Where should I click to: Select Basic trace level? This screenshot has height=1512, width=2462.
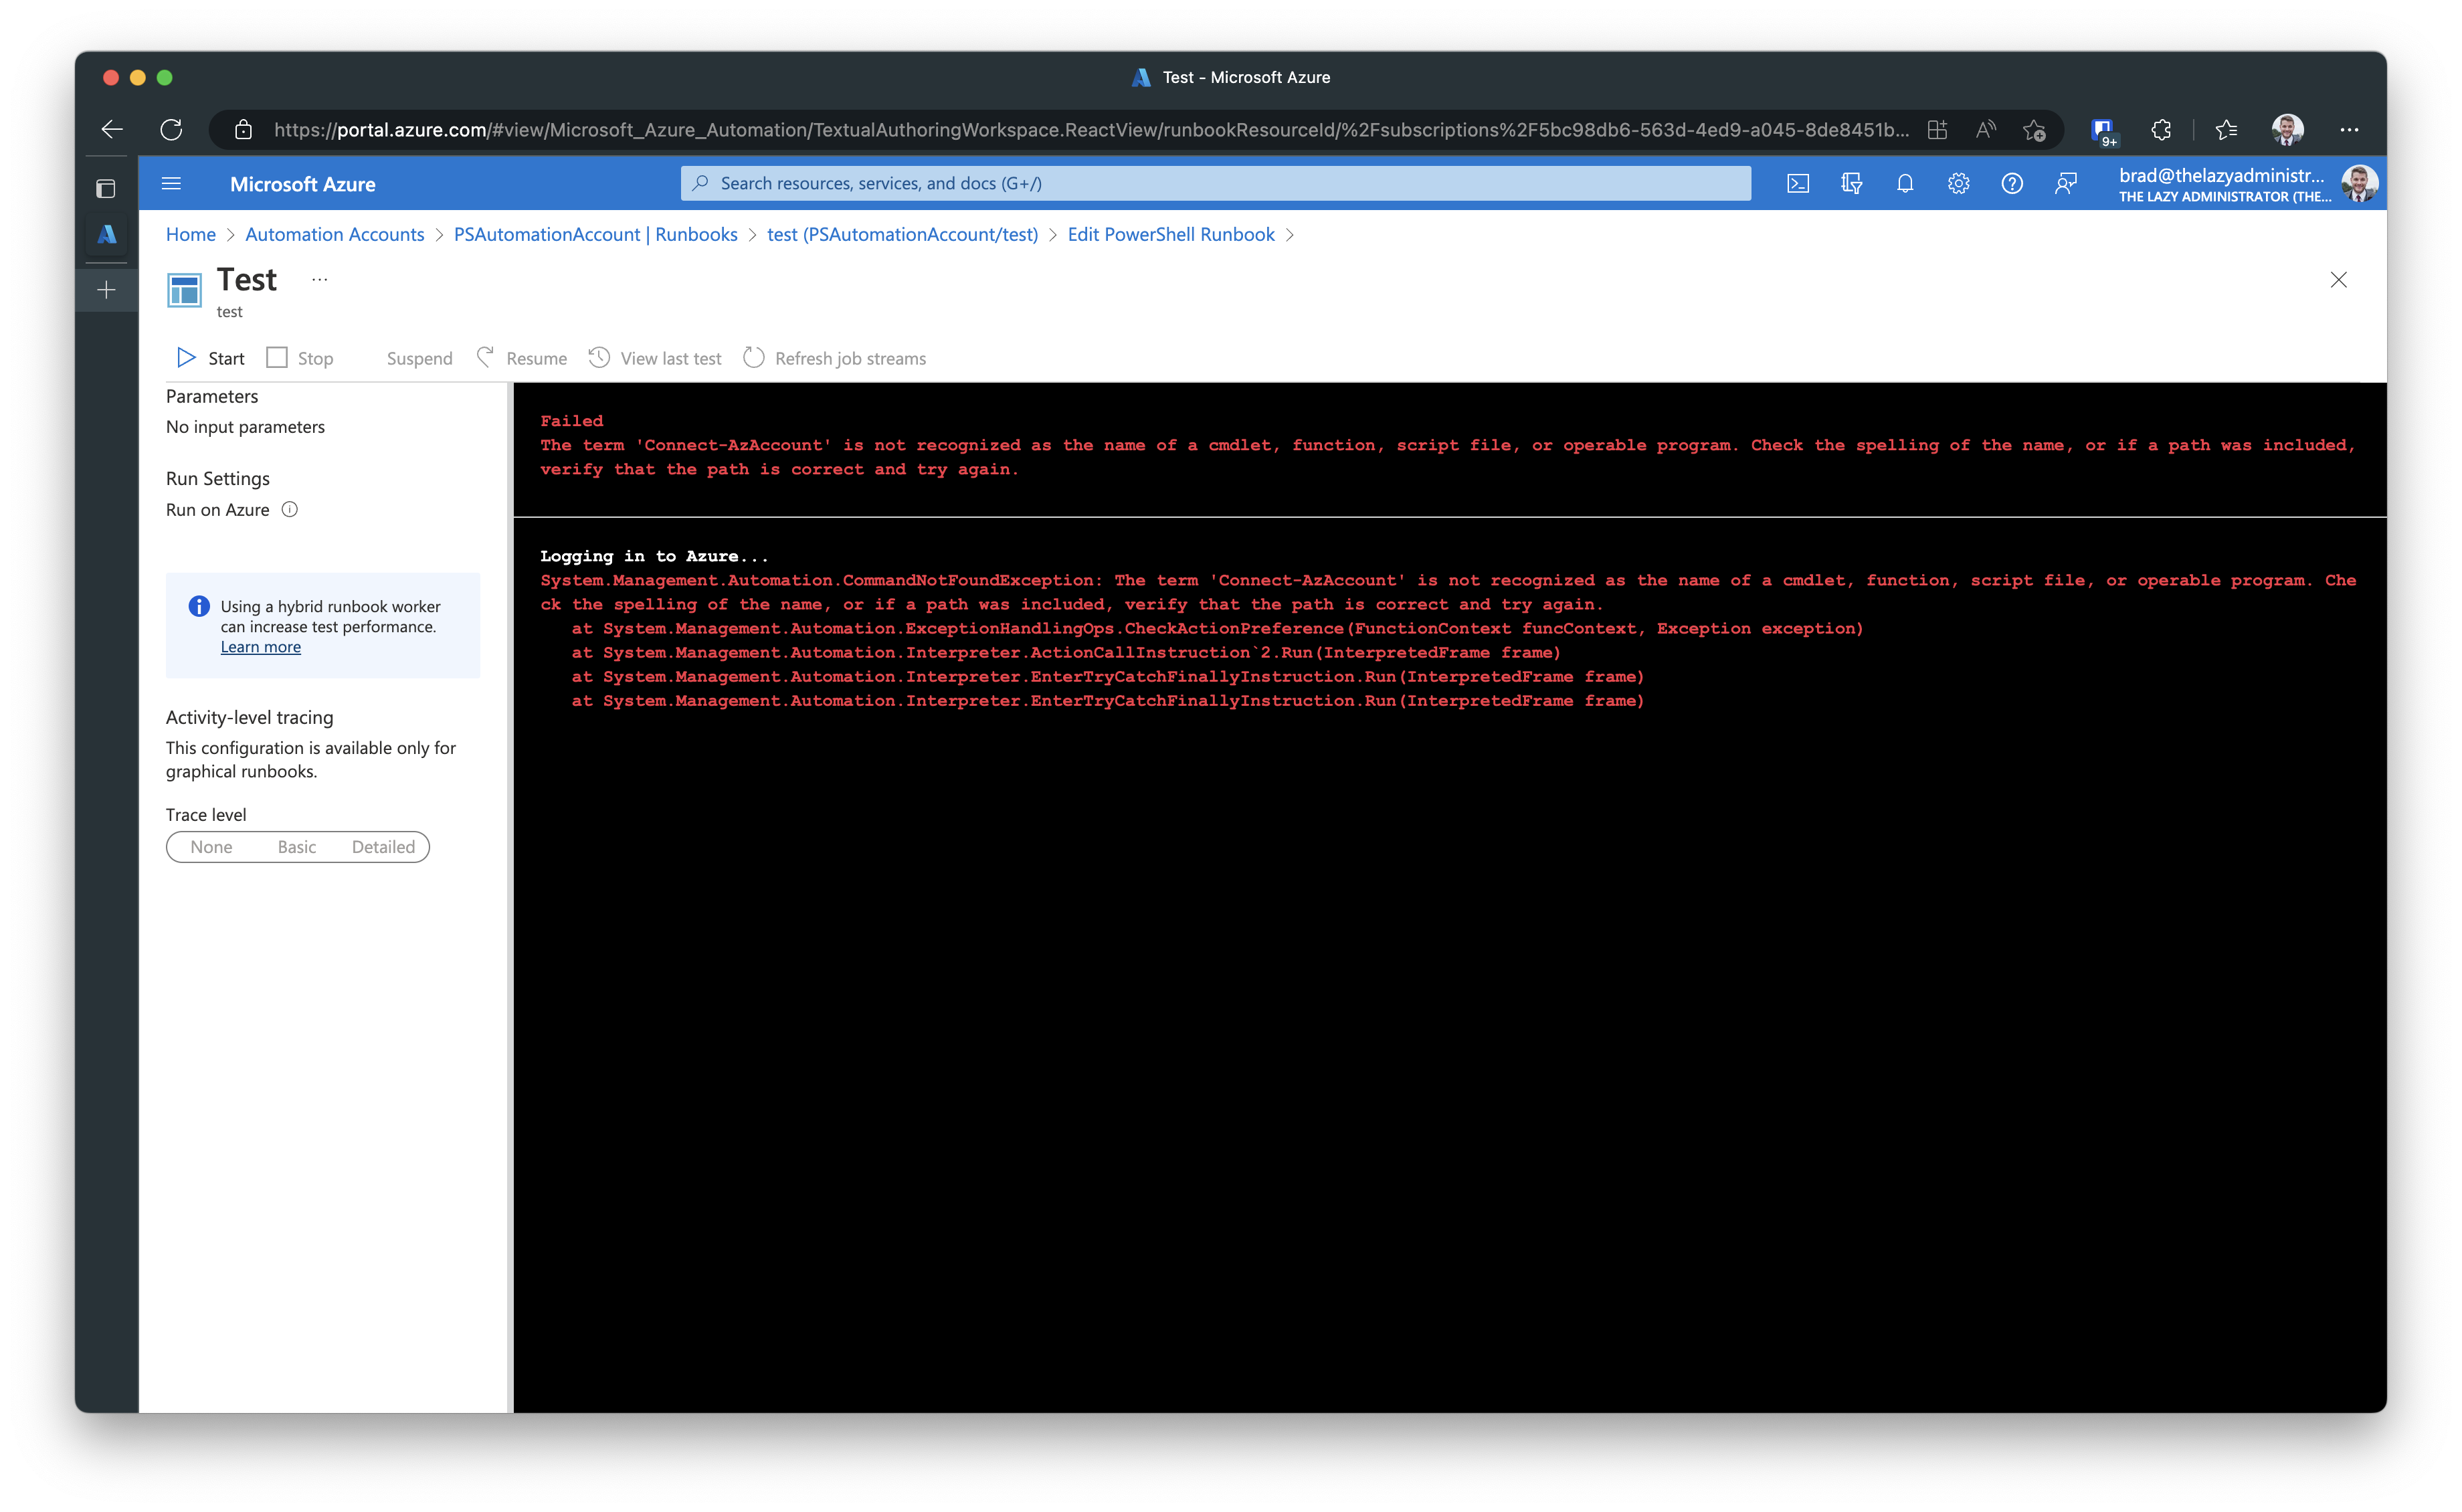(x=297, y=847)
